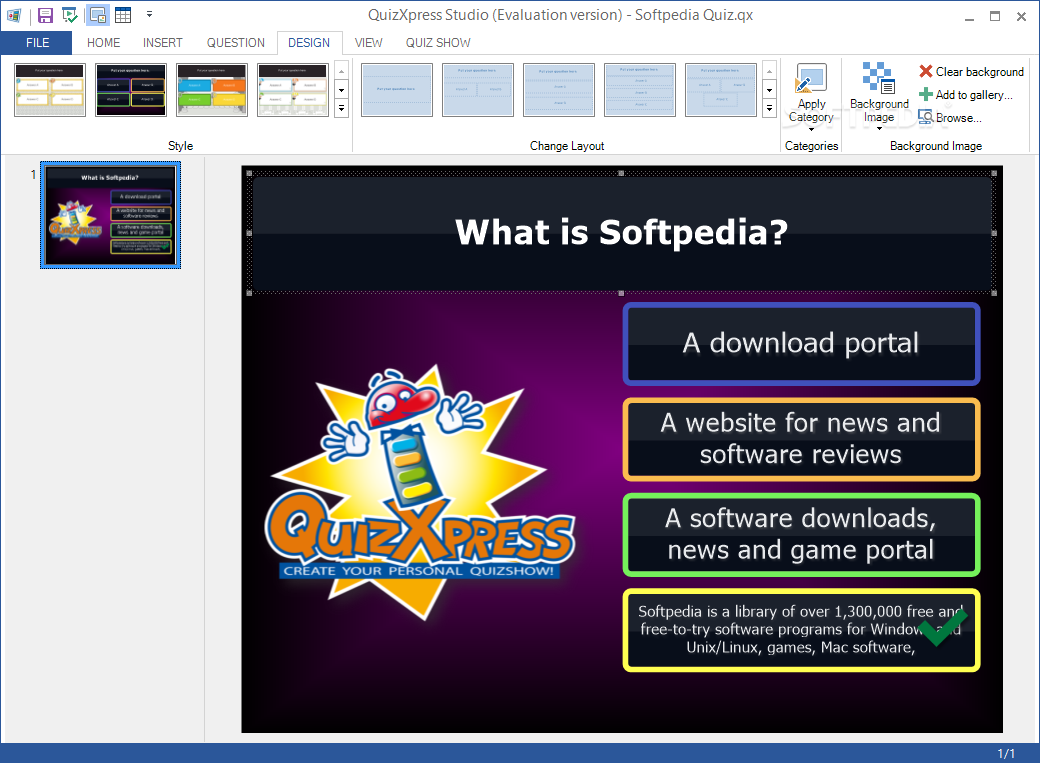Open the Background Image dropdown arrow
Screen dimensions: 1040x763
879,129
